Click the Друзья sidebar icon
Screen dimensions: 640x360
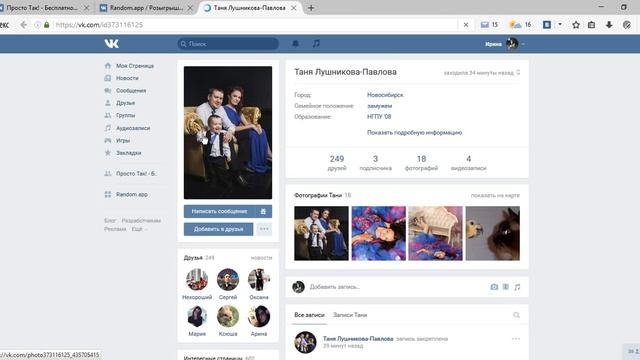coord(108,103)
